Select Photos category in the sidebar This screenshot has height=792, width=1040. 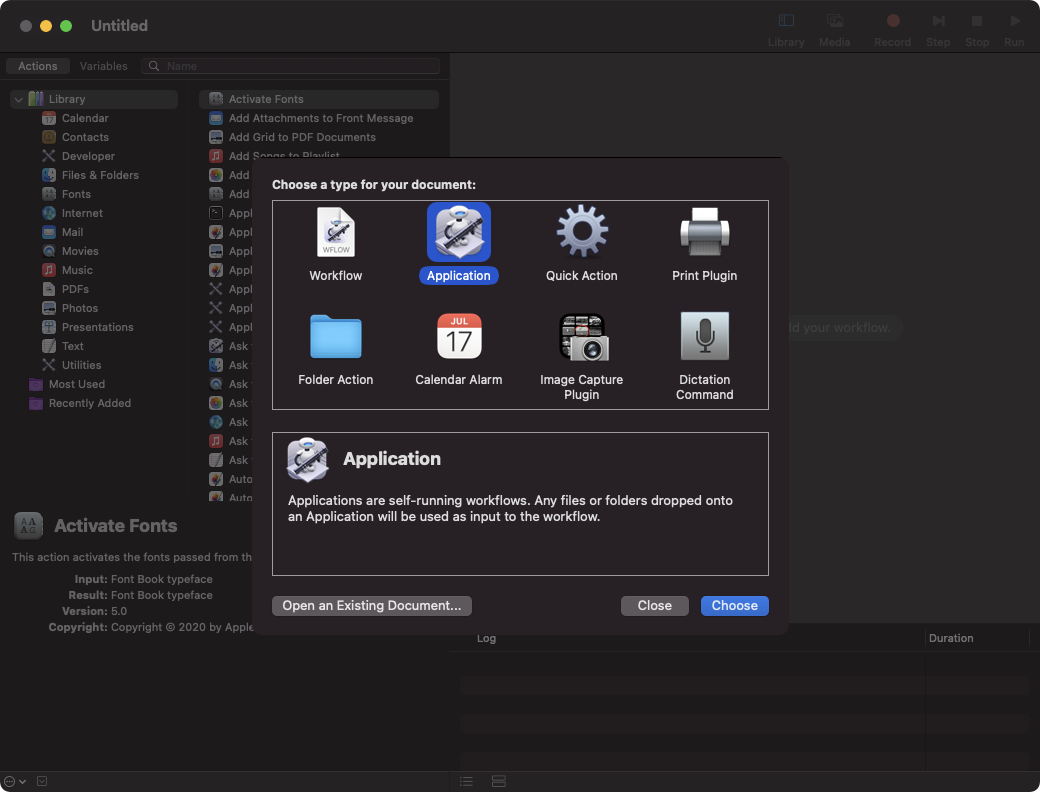tap(79, 308)
